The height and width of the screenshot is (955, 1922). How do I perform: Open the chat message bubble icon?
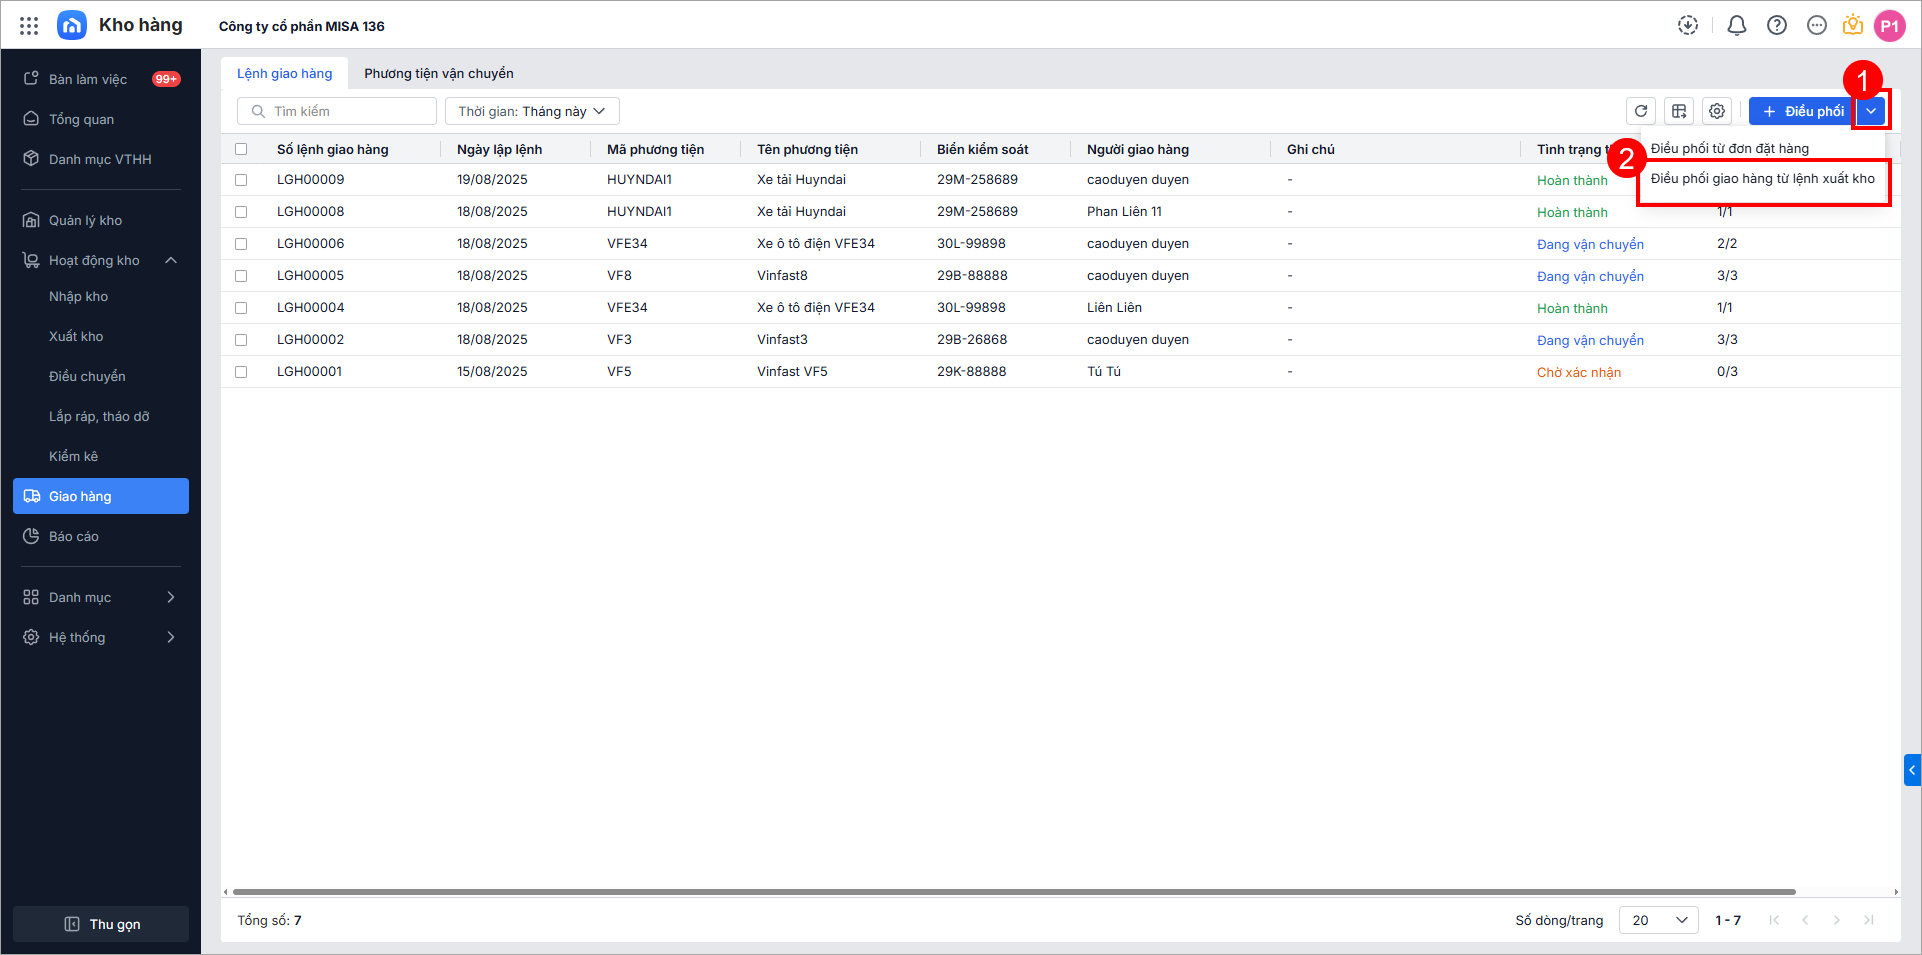click(1817, 26)
